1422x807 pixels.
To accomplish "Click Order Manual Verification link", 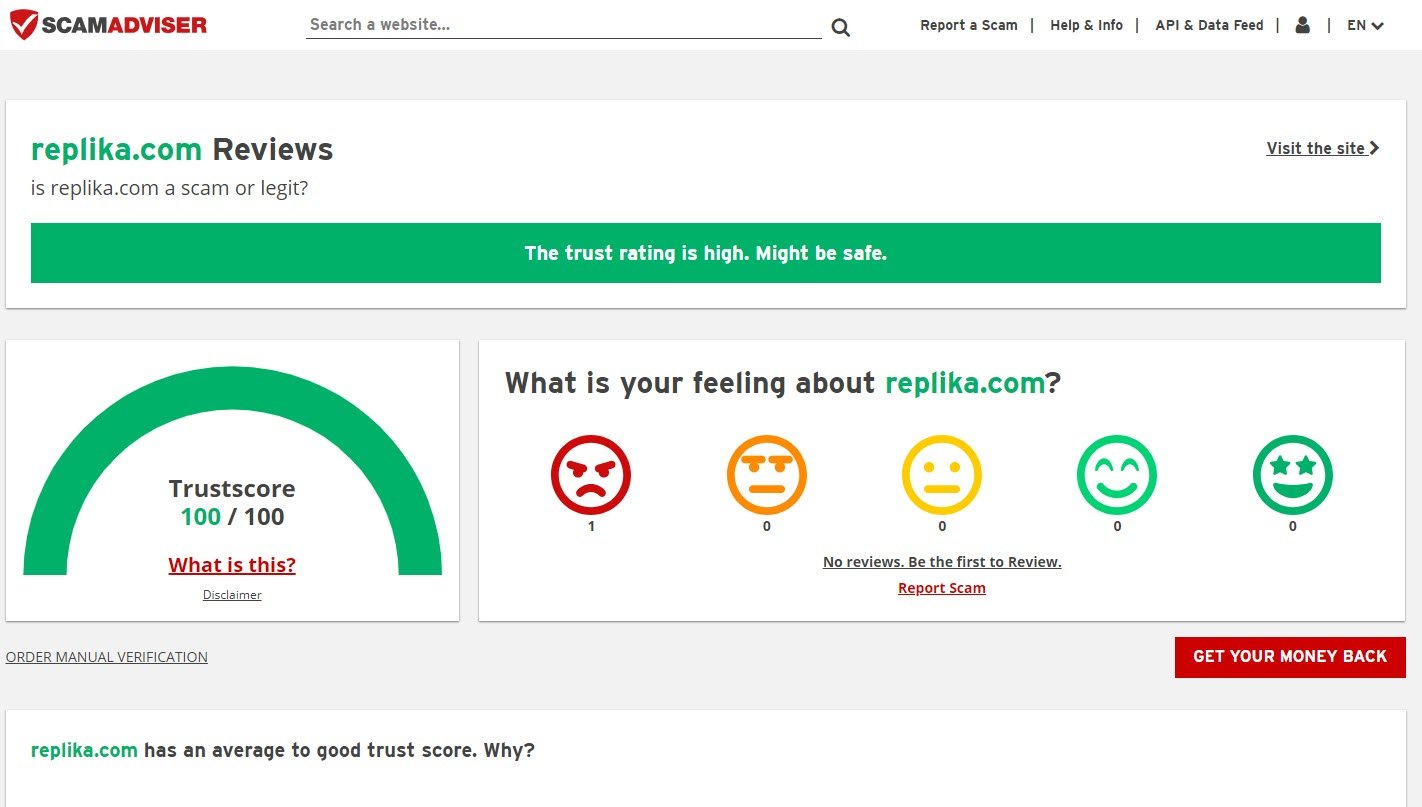I will [107, 657].
